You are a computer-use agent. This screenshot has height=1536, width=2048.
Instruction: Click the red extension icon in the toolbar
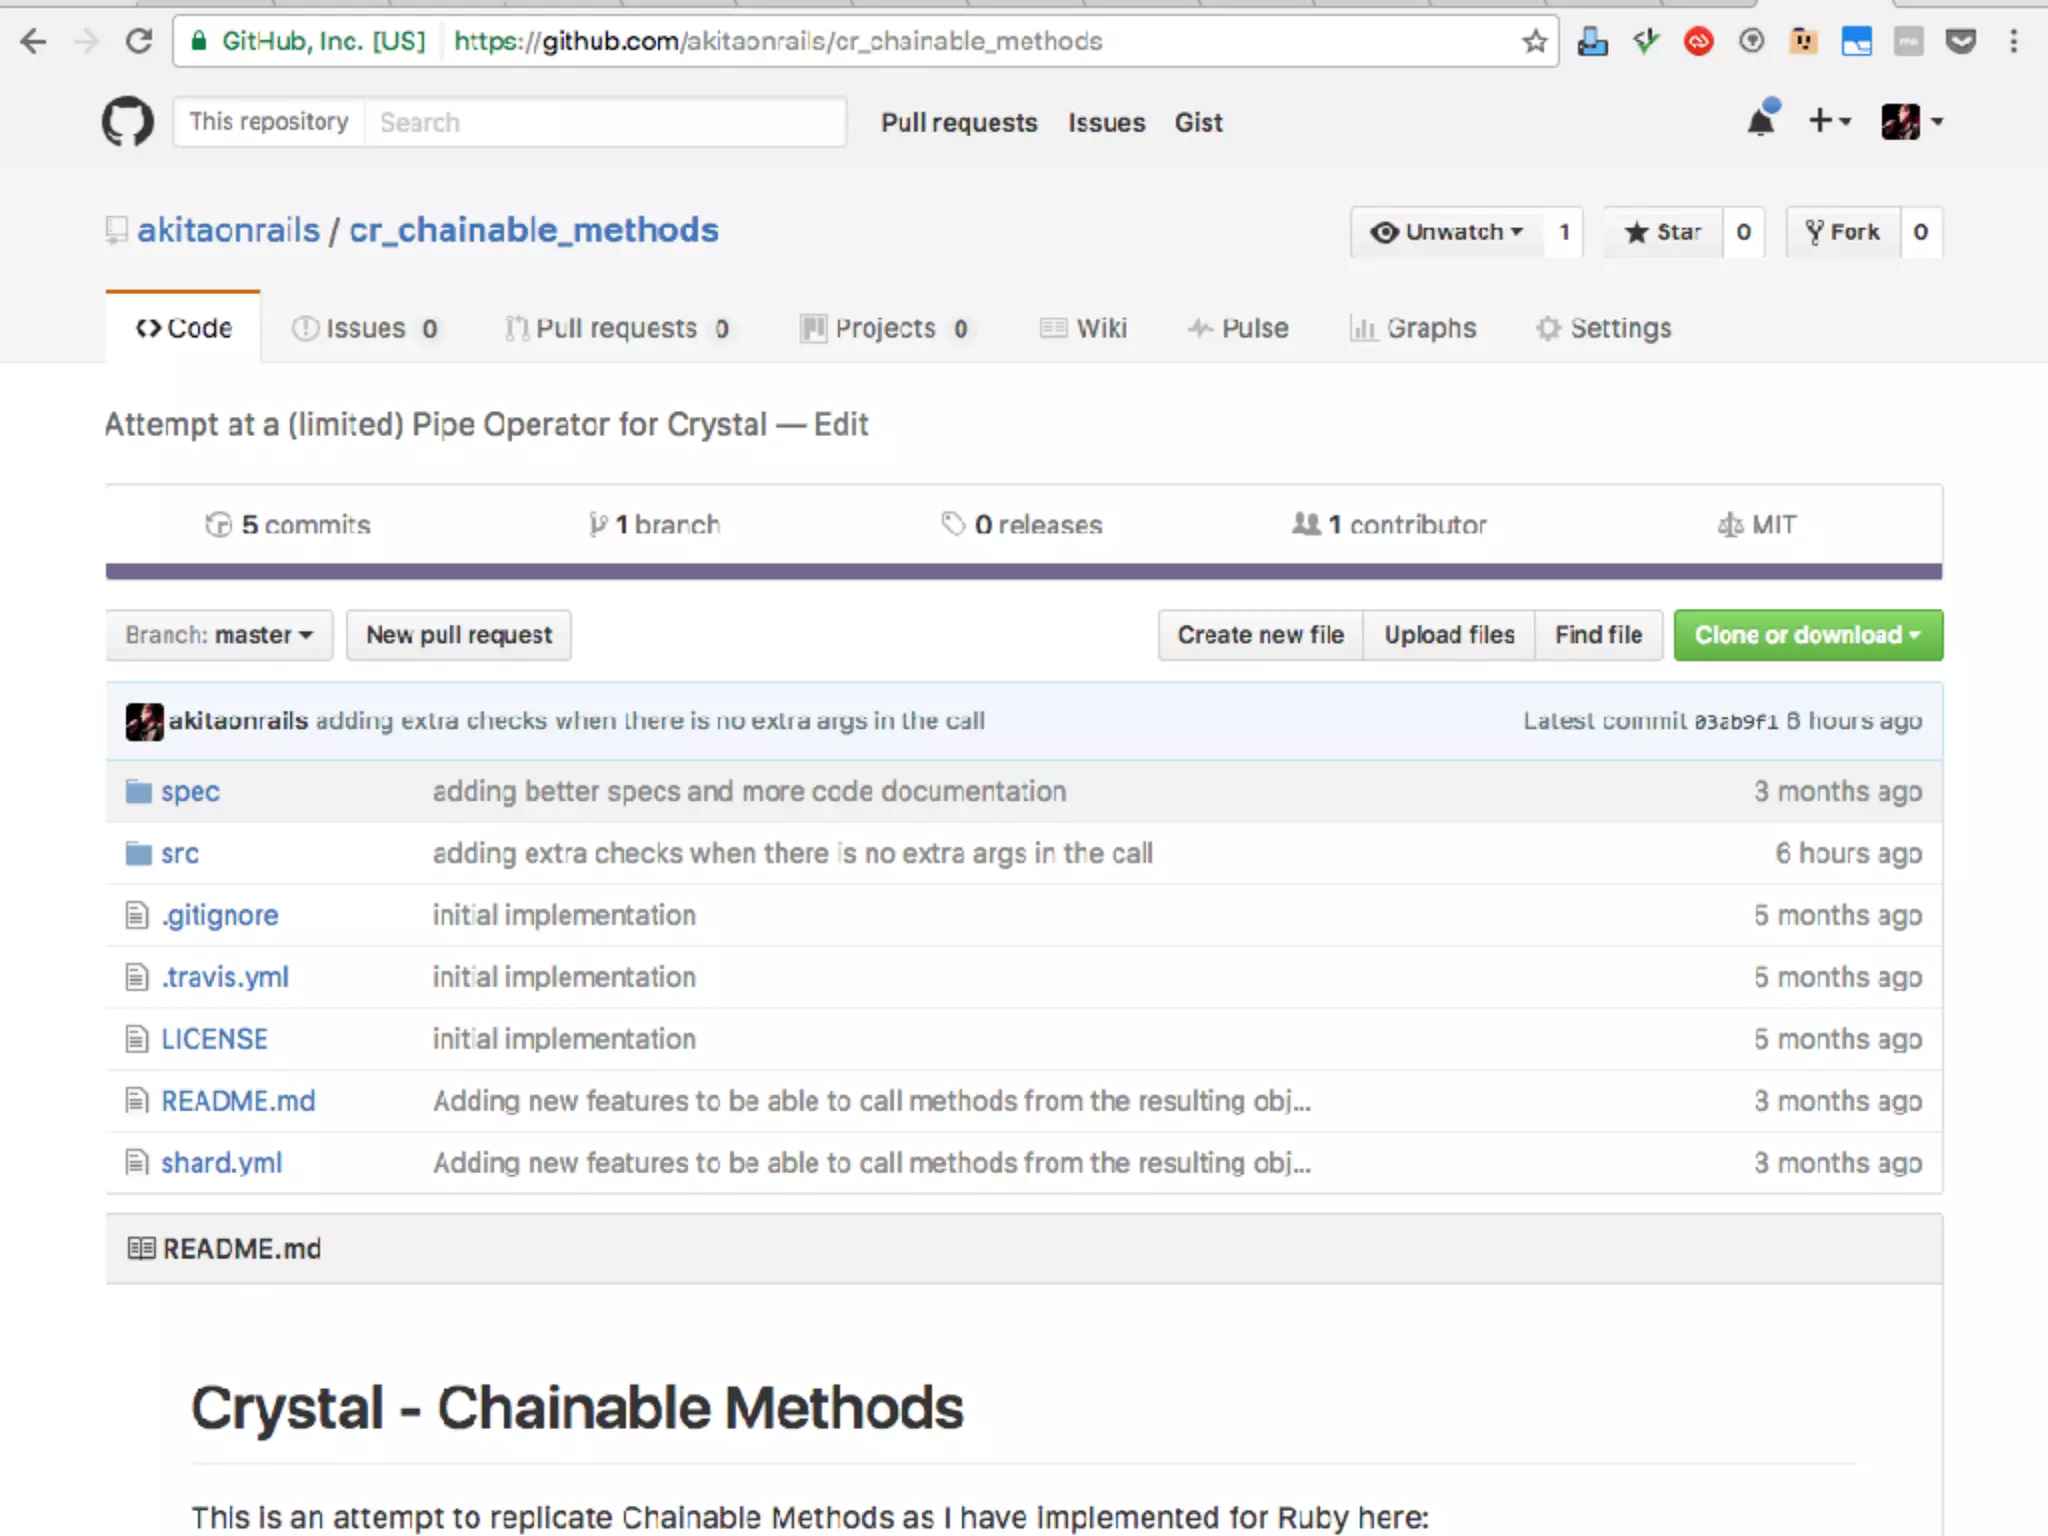pyautogui.click(x=1698, y=41)
